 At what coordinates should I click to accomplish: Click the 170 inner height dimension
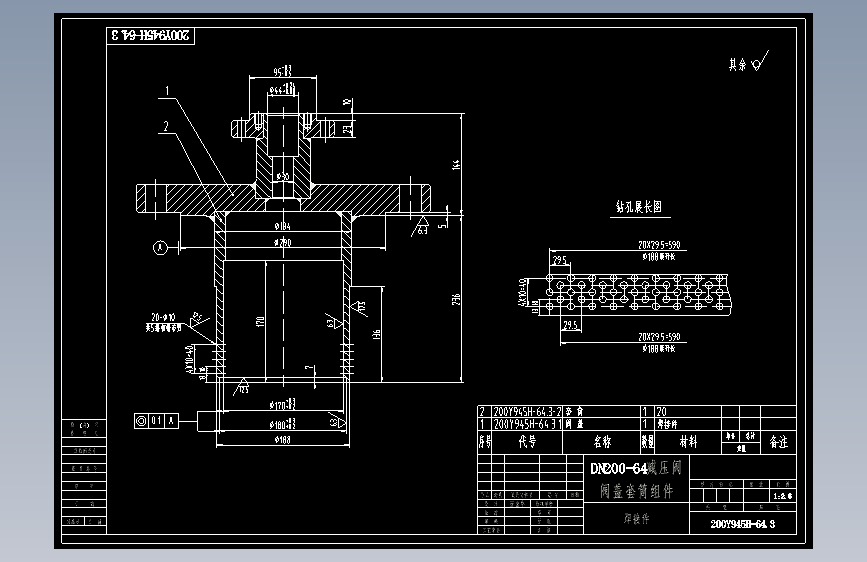(x=260, y=321)
